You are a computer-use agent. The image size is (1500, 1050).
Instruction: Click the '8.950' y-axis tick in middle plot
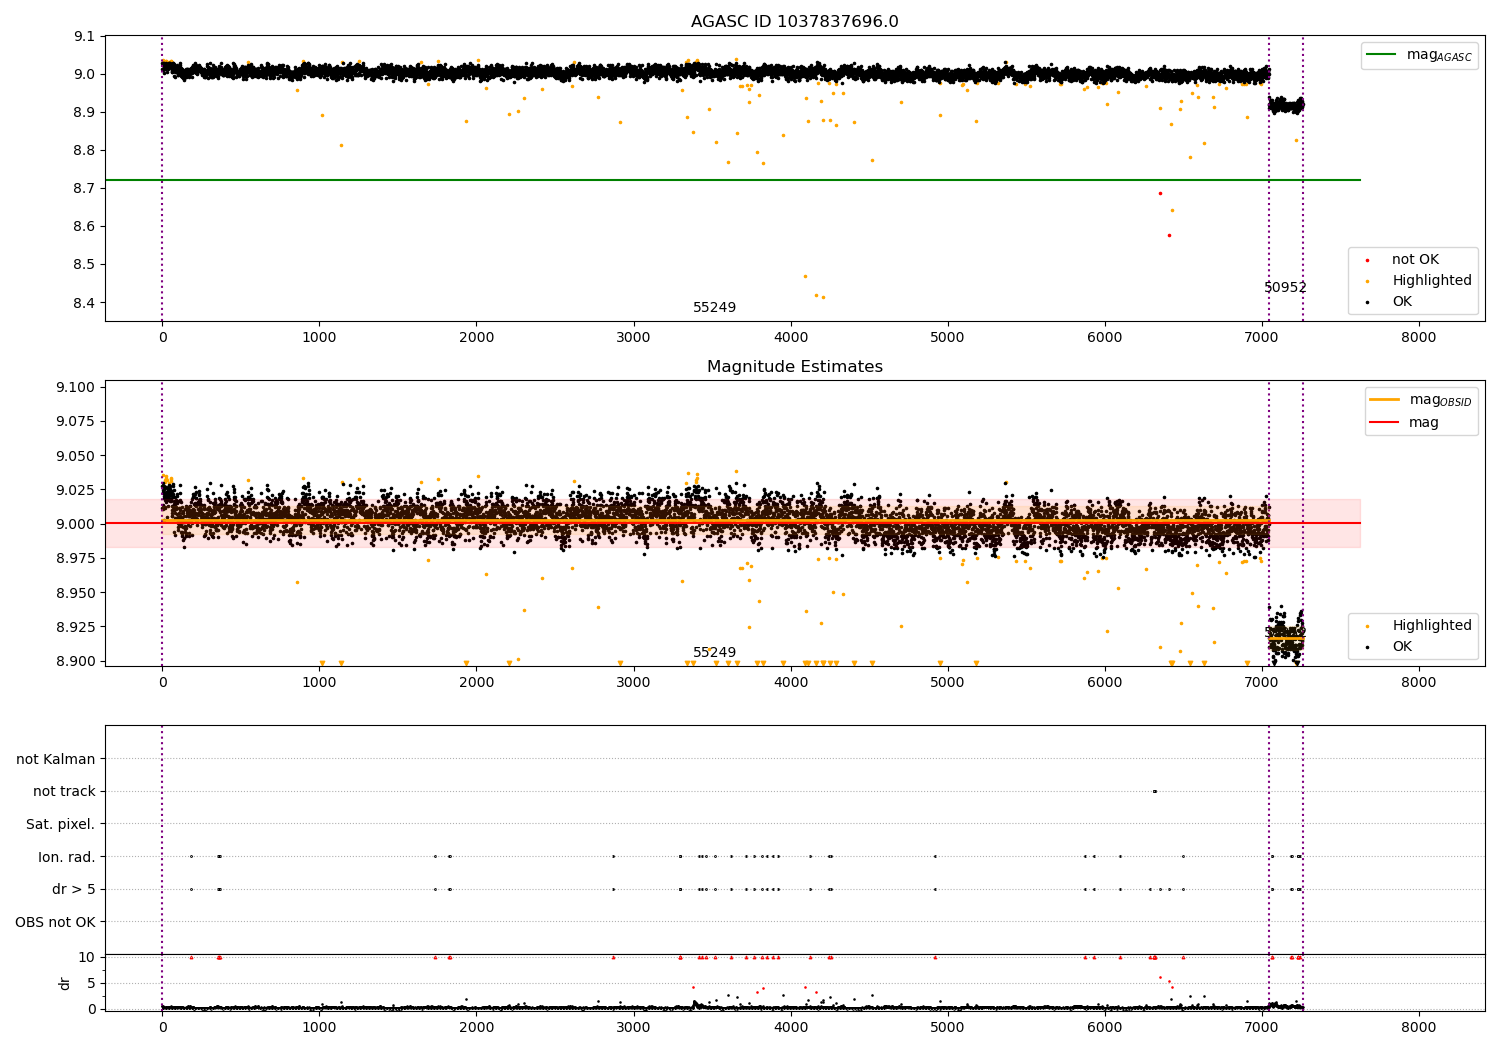tap(76, 593)
